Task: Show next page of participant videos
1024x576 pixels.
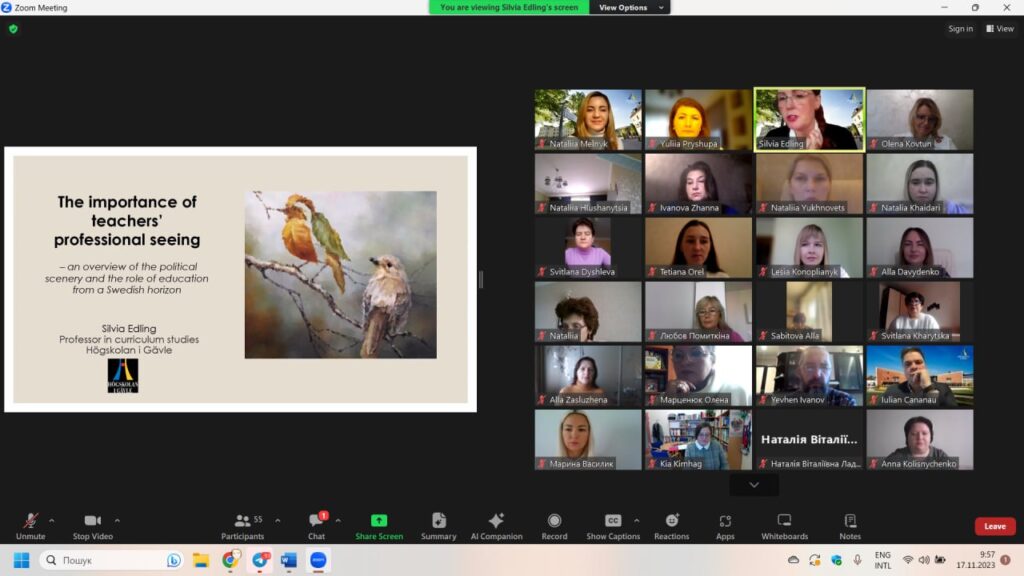Action: click(x=754, y=485)
